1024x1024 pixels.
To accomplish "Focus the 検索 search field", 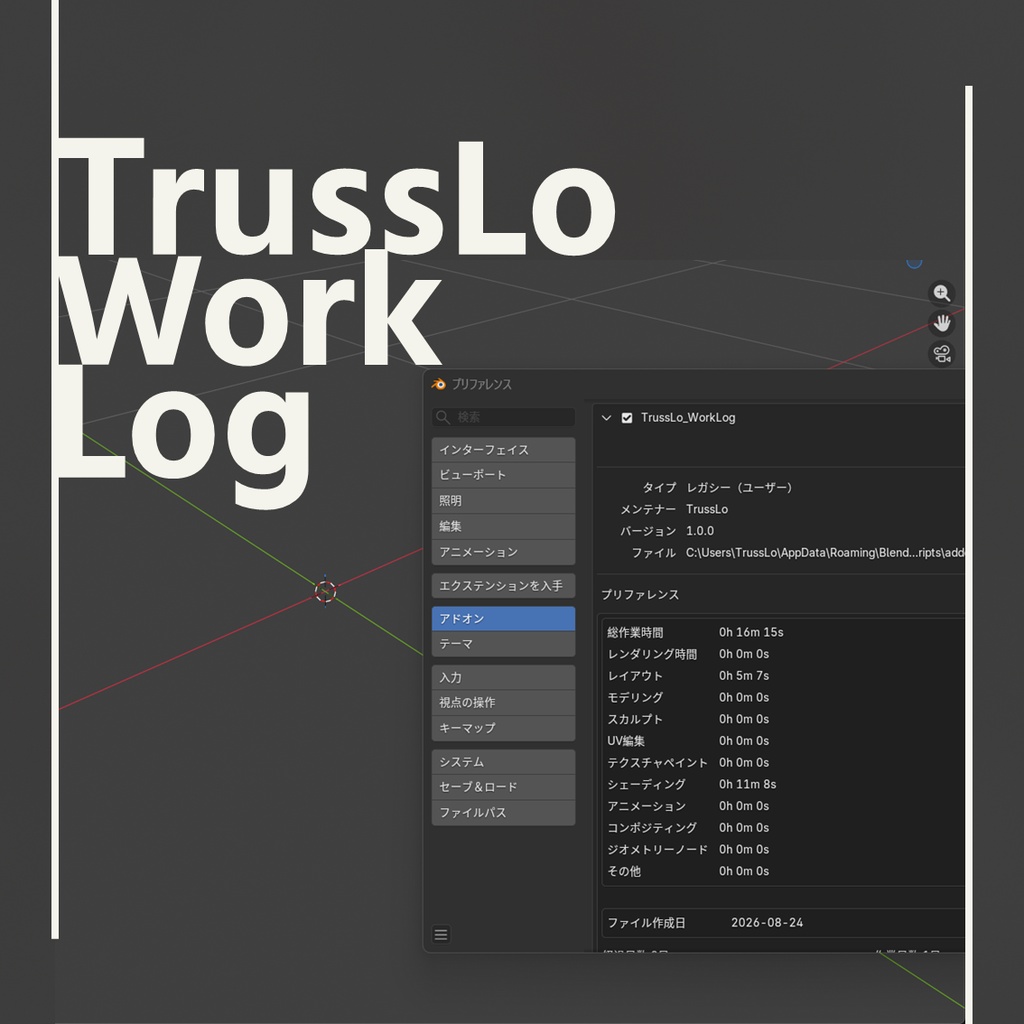I will 503,417.
